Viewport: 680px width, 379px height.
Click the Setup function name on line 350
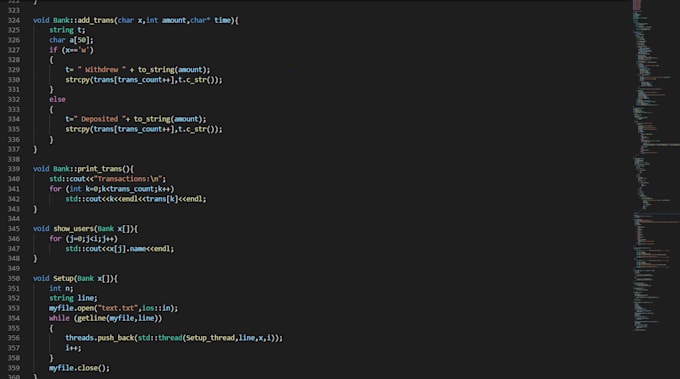click(63, 278)
